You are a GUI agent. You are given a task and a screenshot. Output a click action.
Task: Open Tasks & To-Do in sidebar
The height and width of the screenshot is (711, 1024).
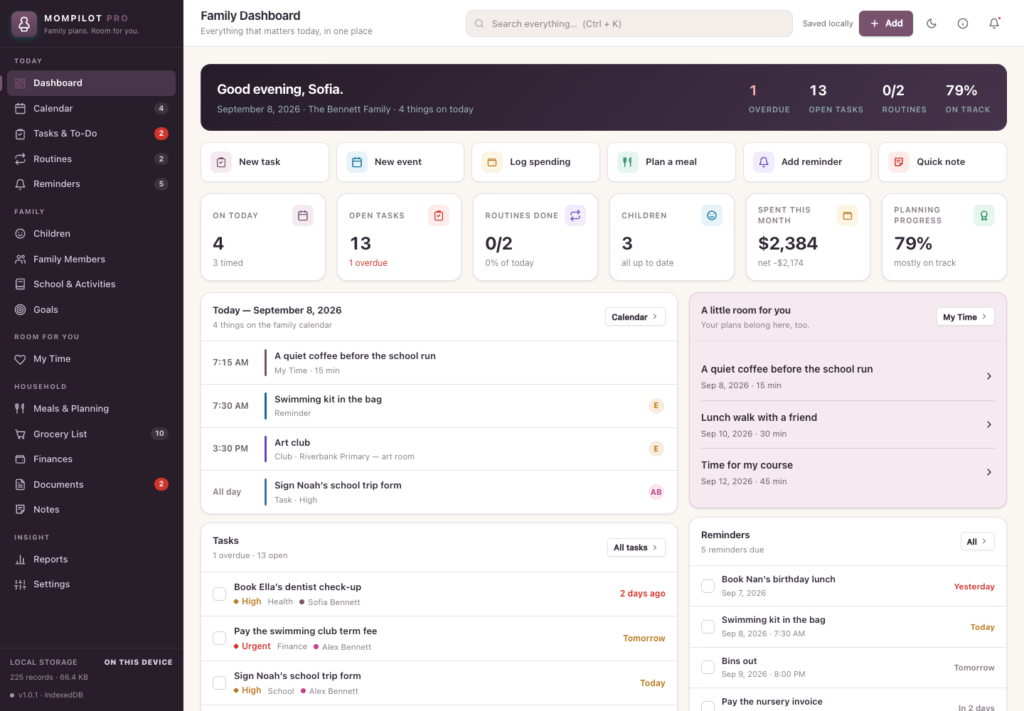[91, 133]
